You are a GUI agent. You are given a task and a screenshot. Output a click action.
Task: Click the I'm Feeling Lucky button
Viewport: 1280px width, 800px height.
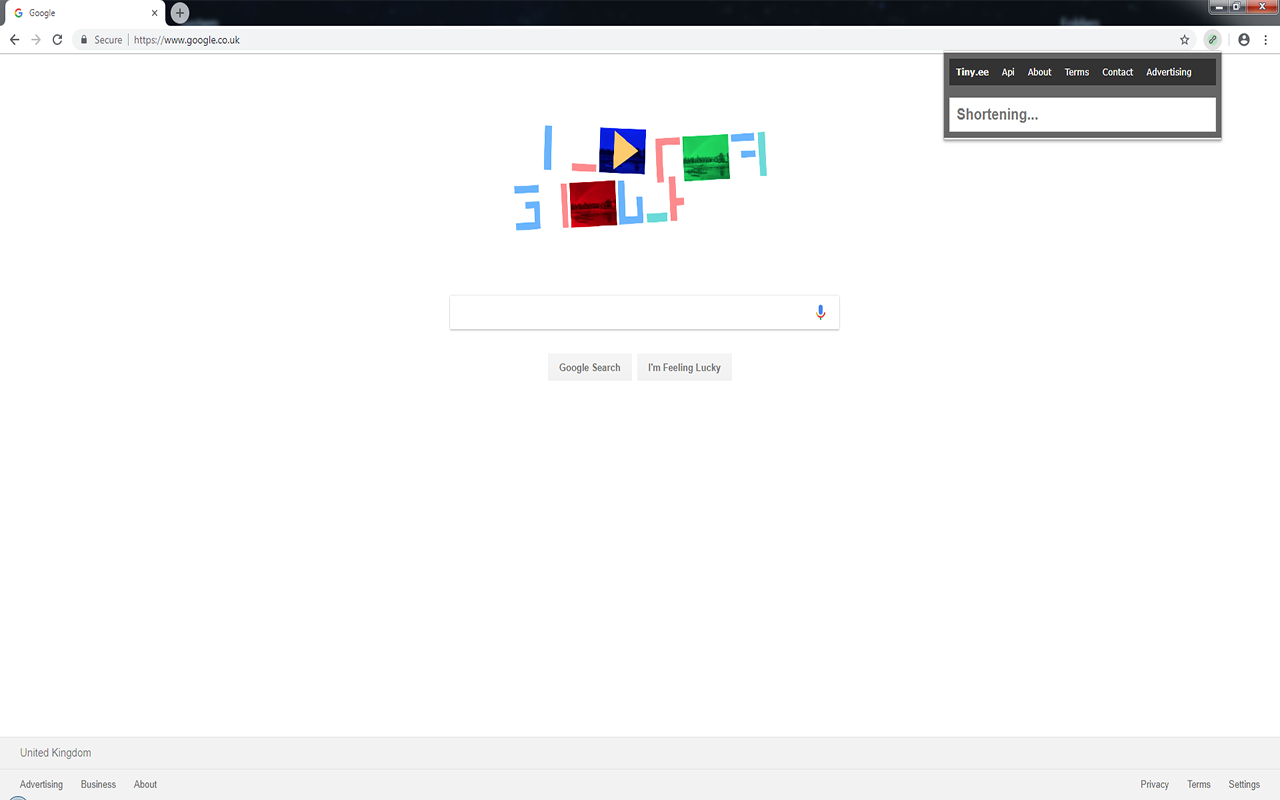point(684,368)
